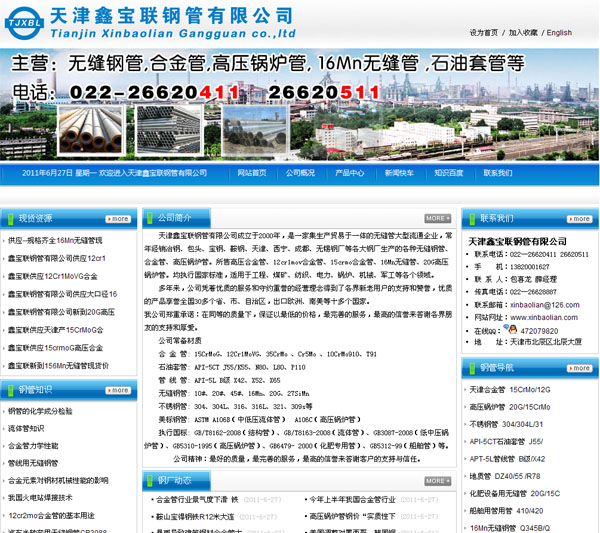Open link 鑫宝联钢管有限公司供应大口径16
Image resolution: width=600 pixels, height=533 pixels.
(62, 294)
